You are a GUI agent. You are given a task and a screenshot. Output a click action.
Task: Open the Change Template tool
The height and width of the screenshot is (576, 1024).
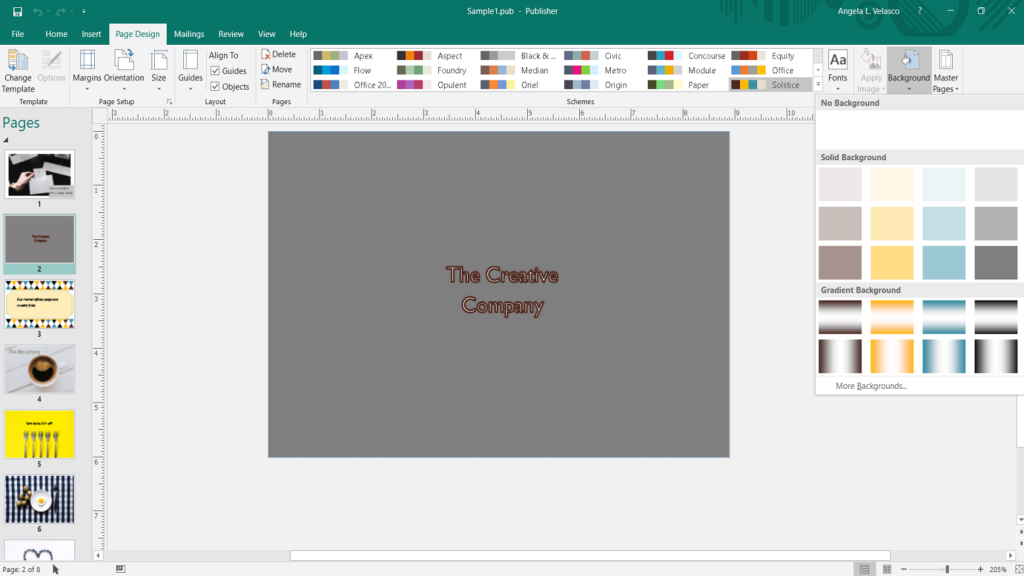(x=17, y=68)
